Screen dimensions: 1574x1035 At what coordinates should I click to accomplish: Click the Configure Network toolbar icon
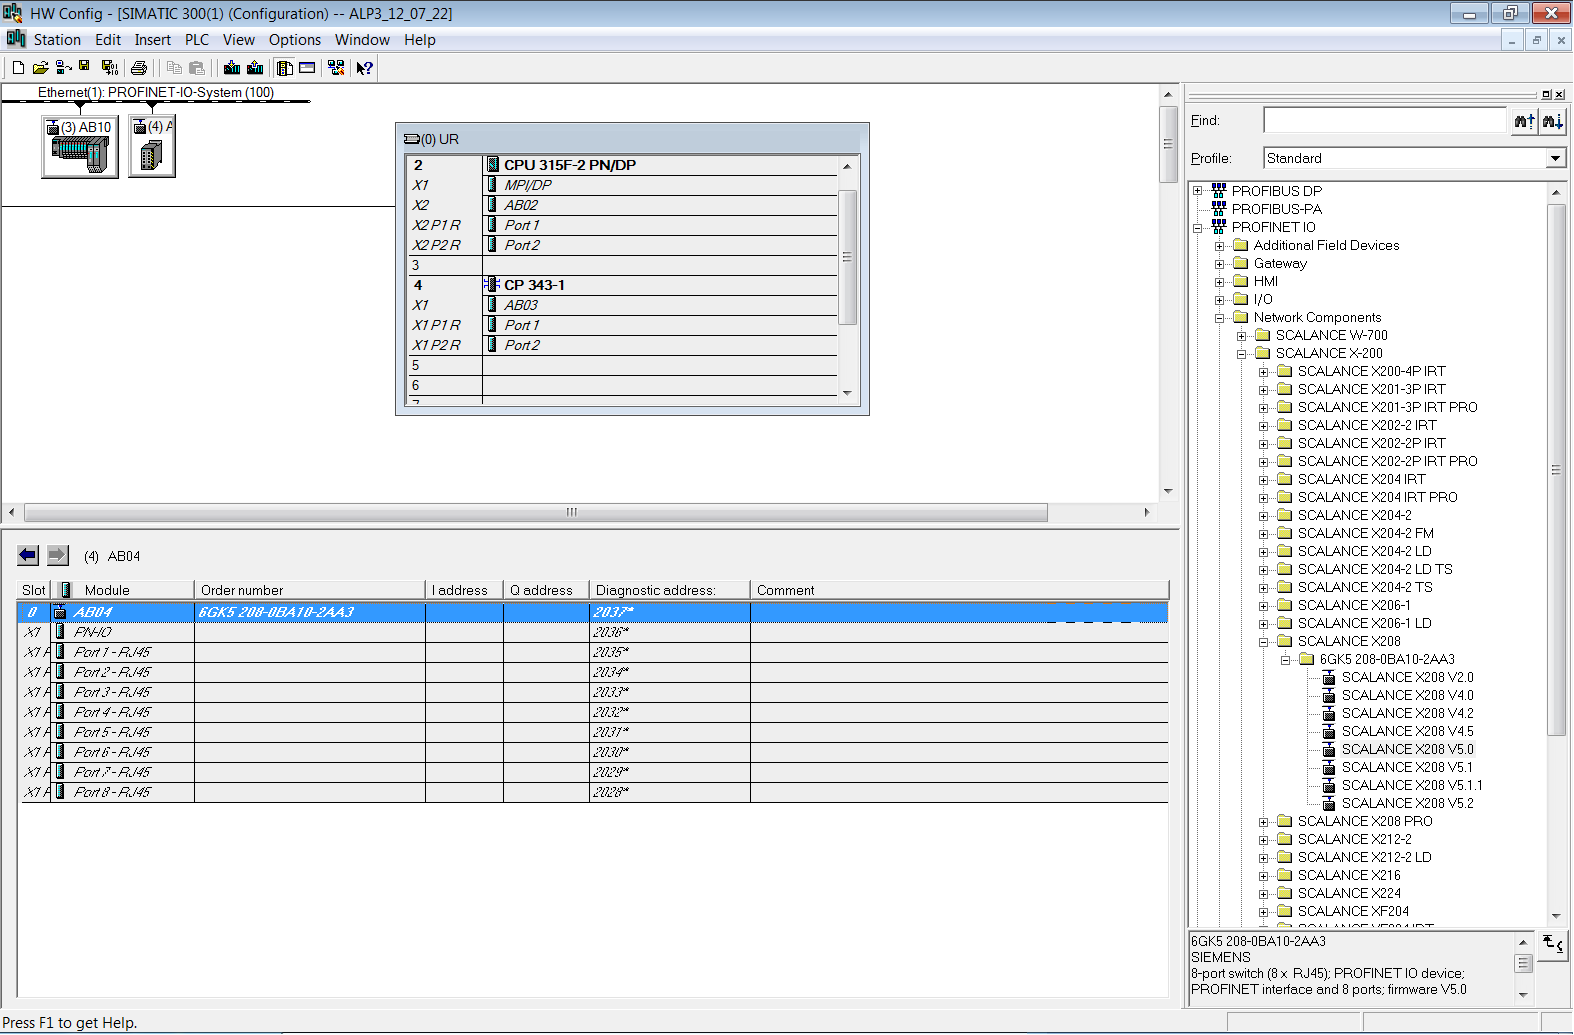[336, 68]
